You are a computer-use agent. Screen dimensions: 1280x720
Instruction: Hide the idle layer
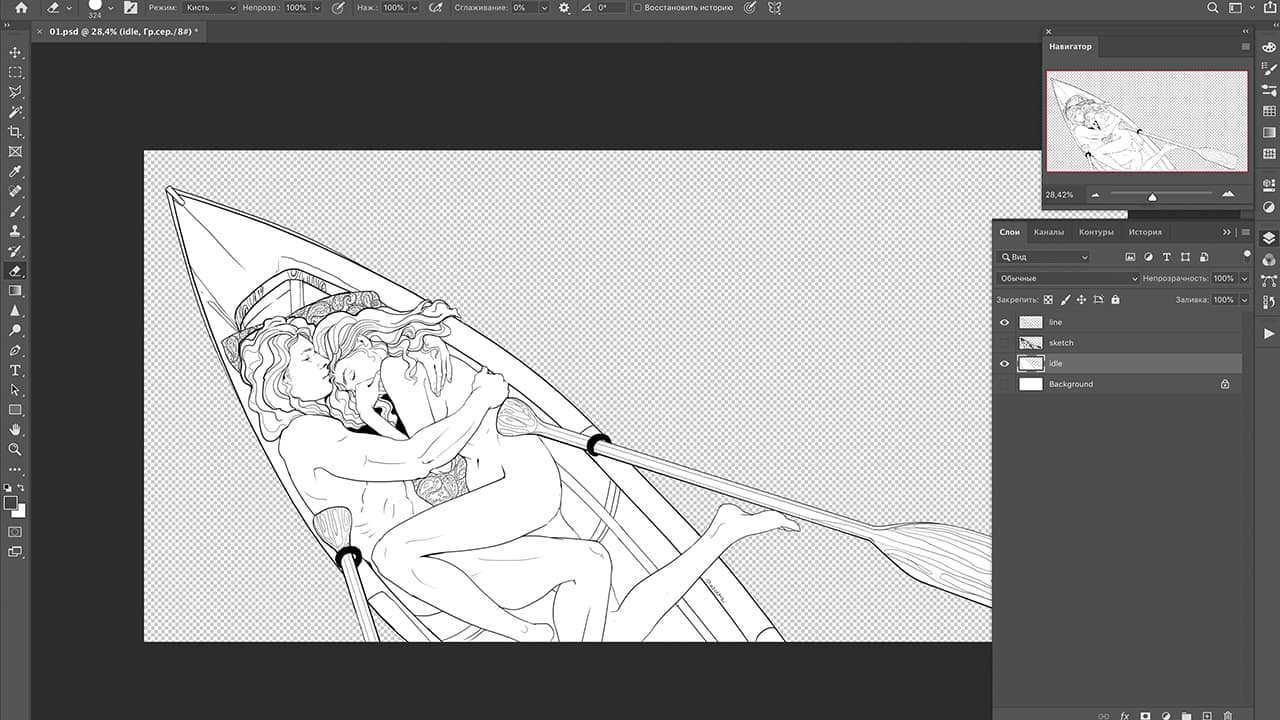pyautogui.click(x=1005, y=364)
